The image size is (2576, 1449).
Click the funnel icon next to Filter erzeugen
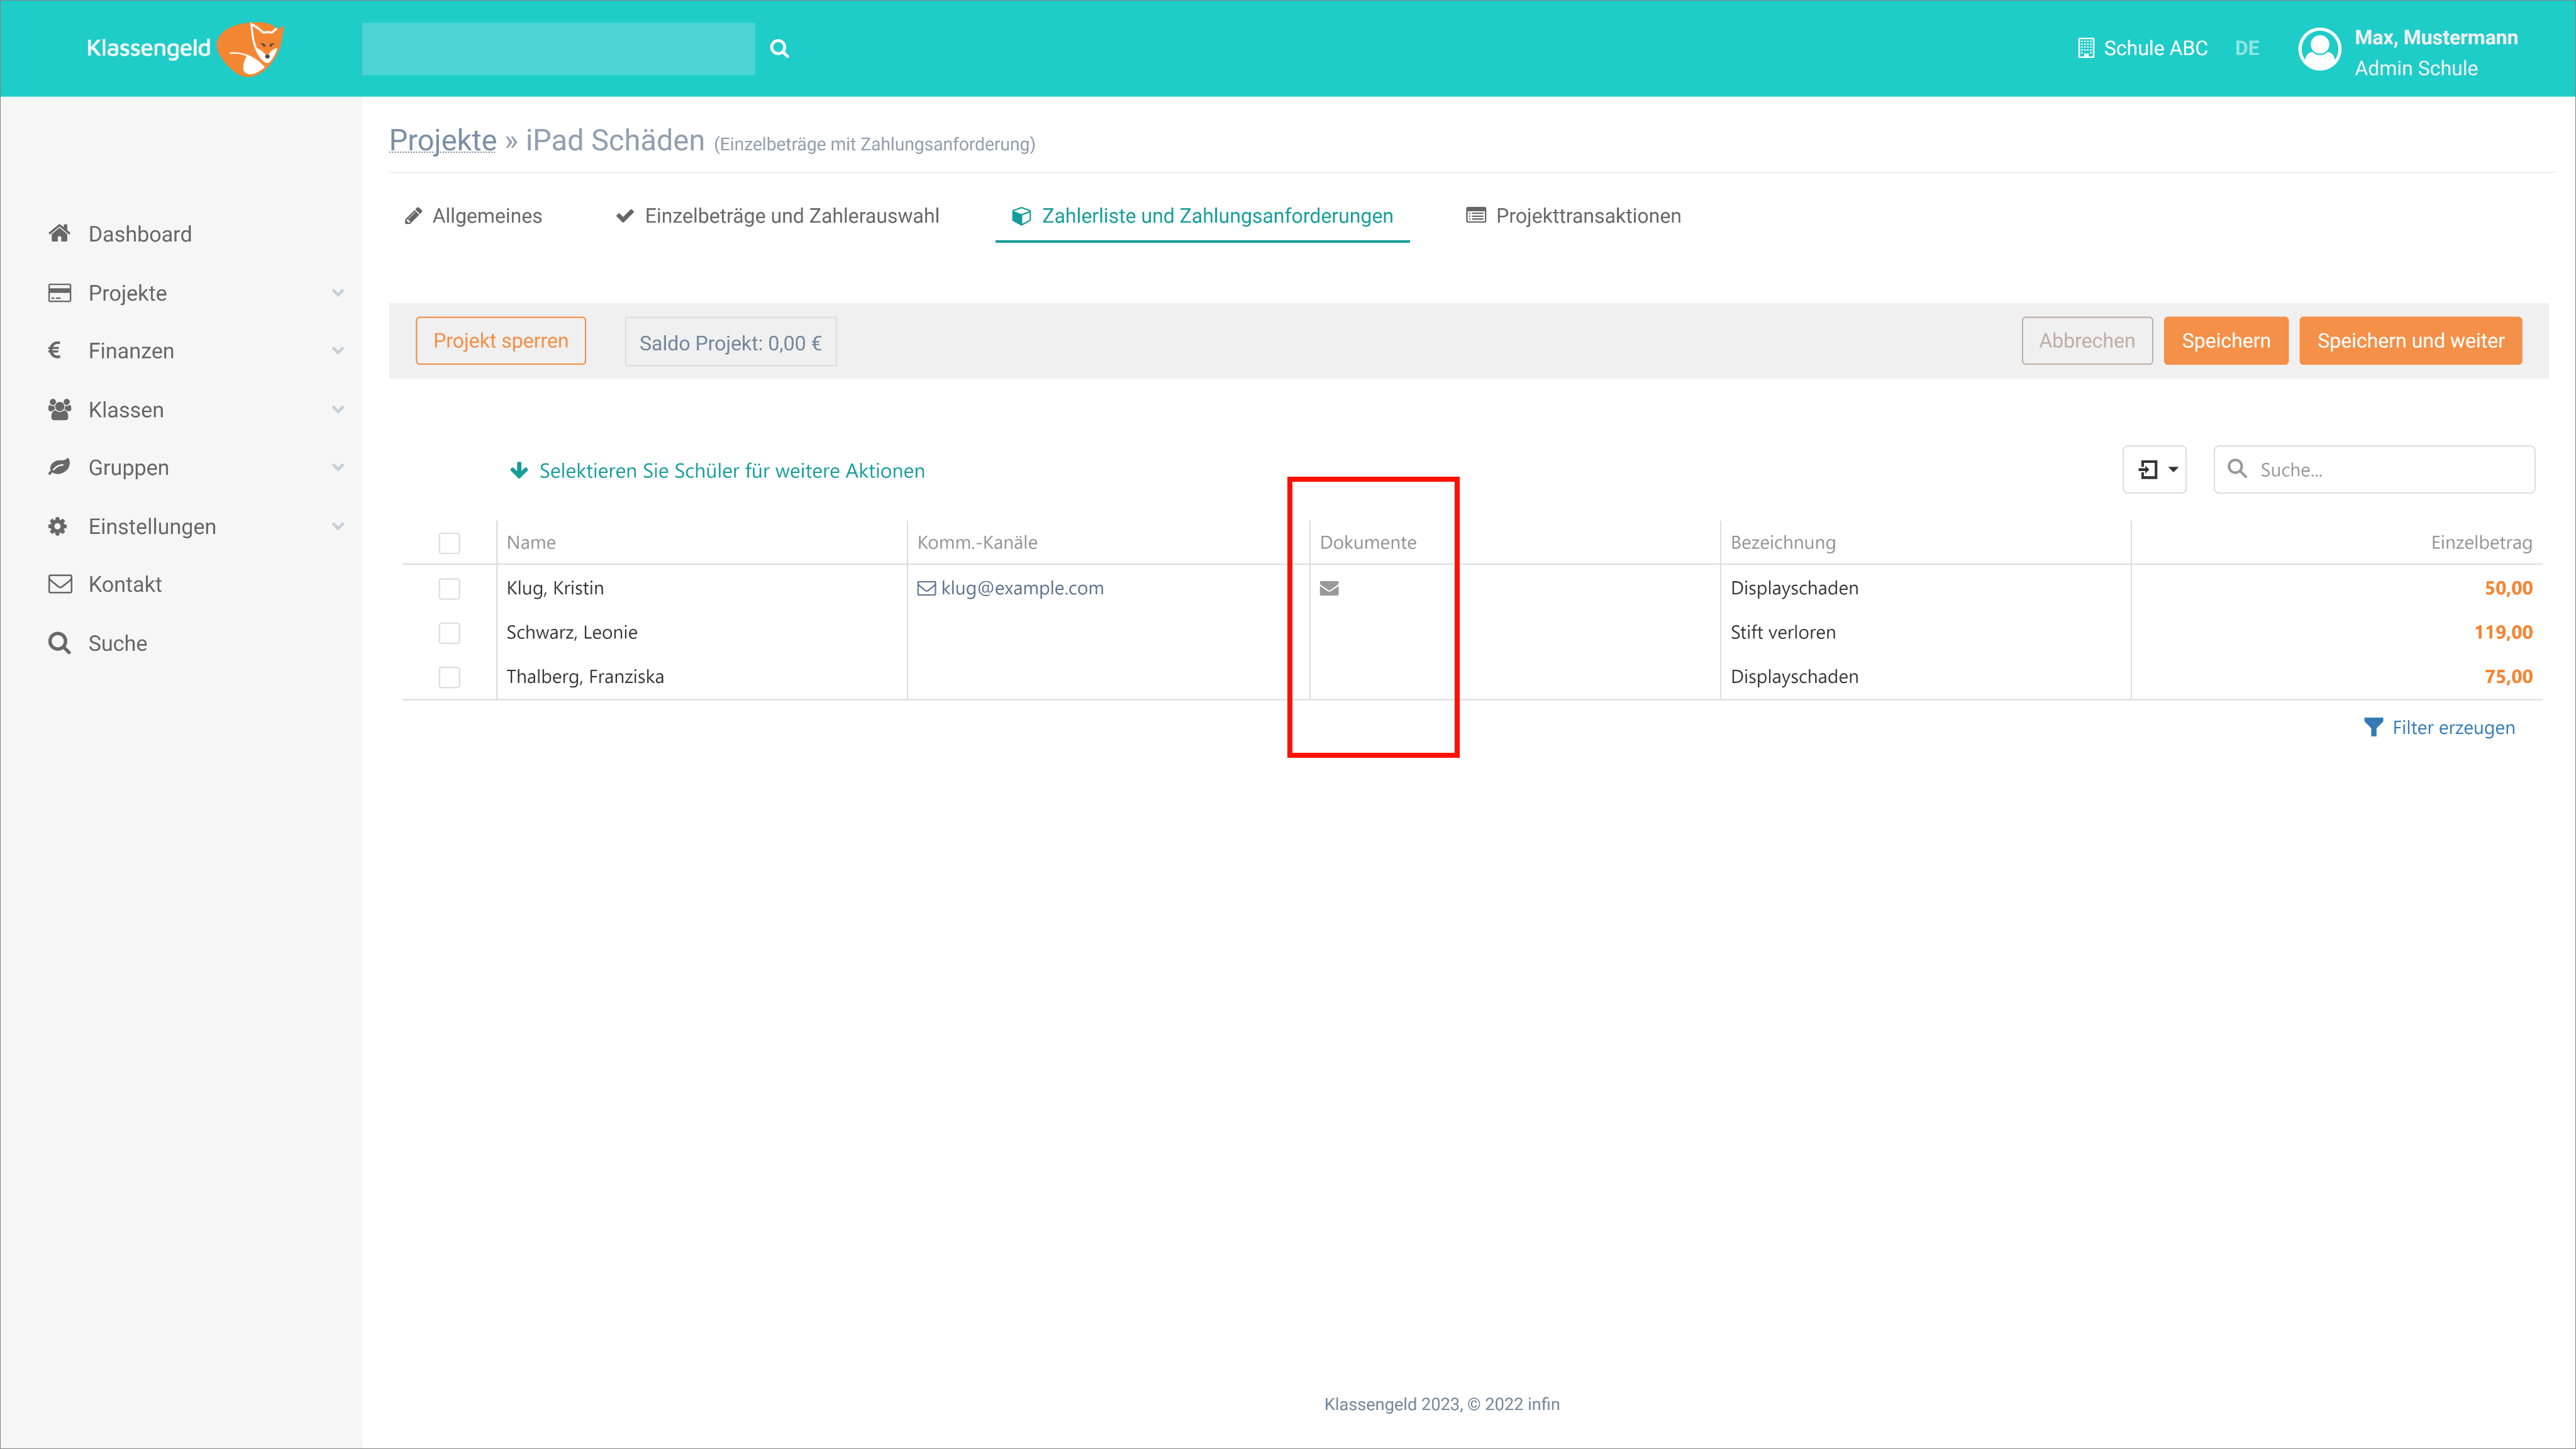(2373, 727)
